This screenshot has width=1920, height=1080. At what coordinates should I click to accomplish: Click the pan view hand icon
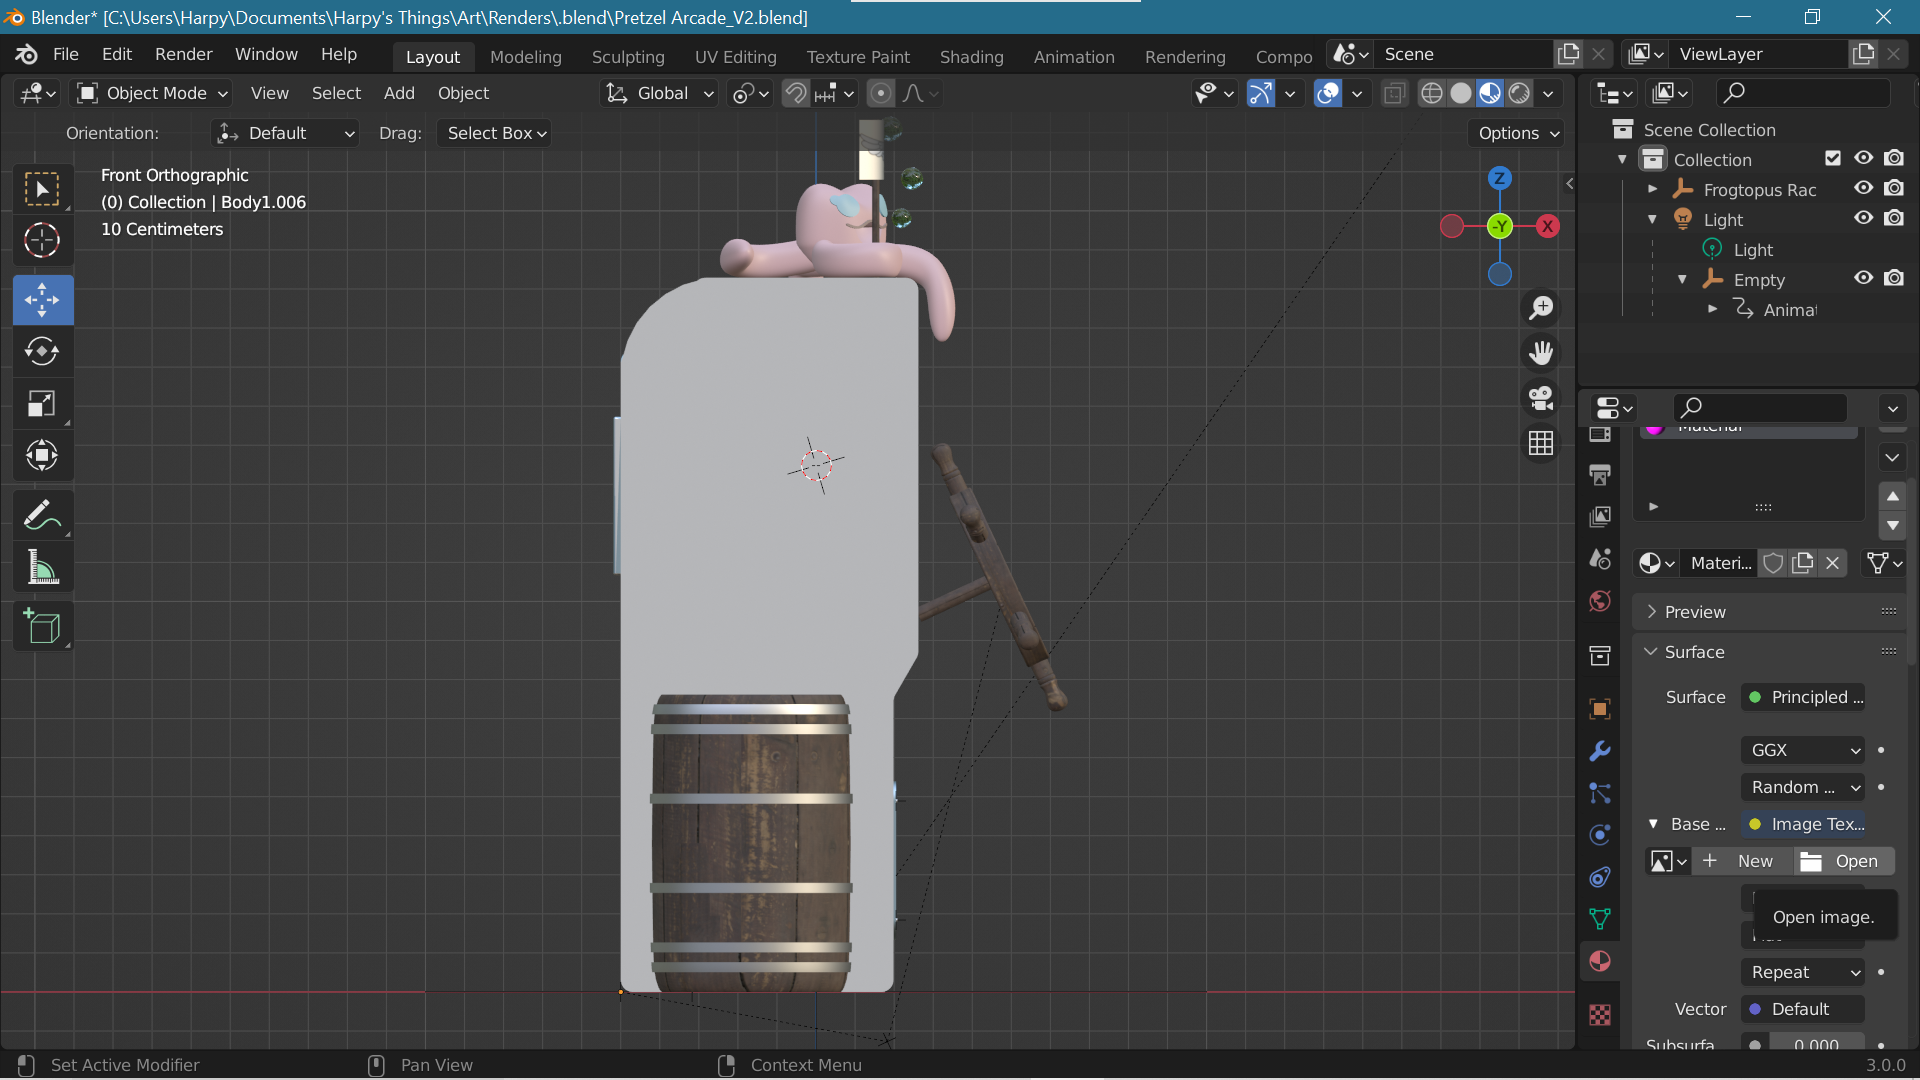tap(1541, 353)
